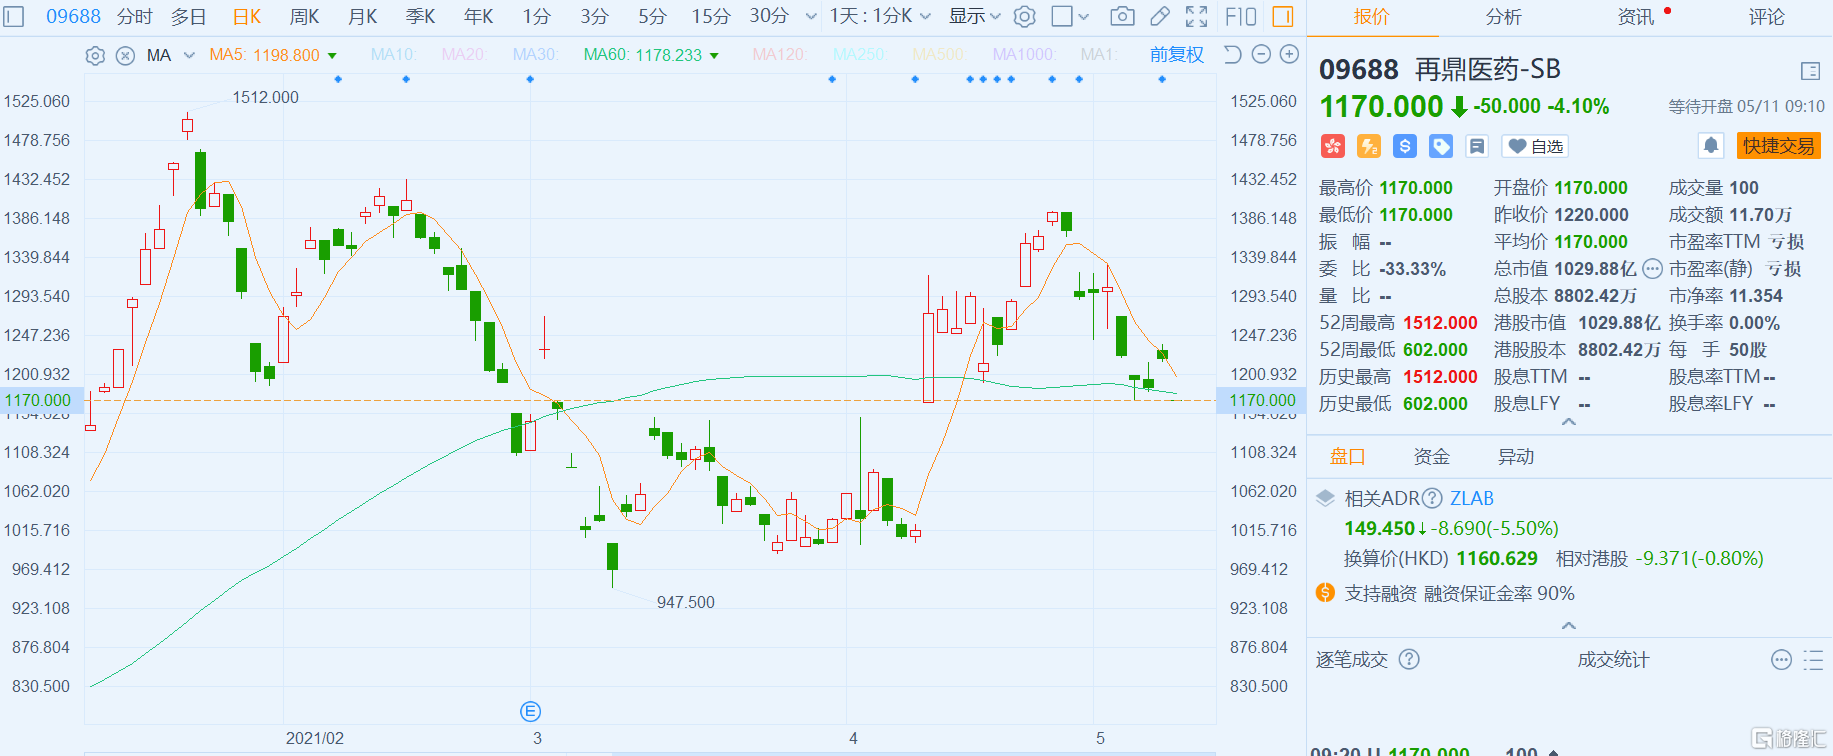Screen dimensions: 1833x756
Task: Open the 1天:1分K period dropdown
Action: (880, 16)
